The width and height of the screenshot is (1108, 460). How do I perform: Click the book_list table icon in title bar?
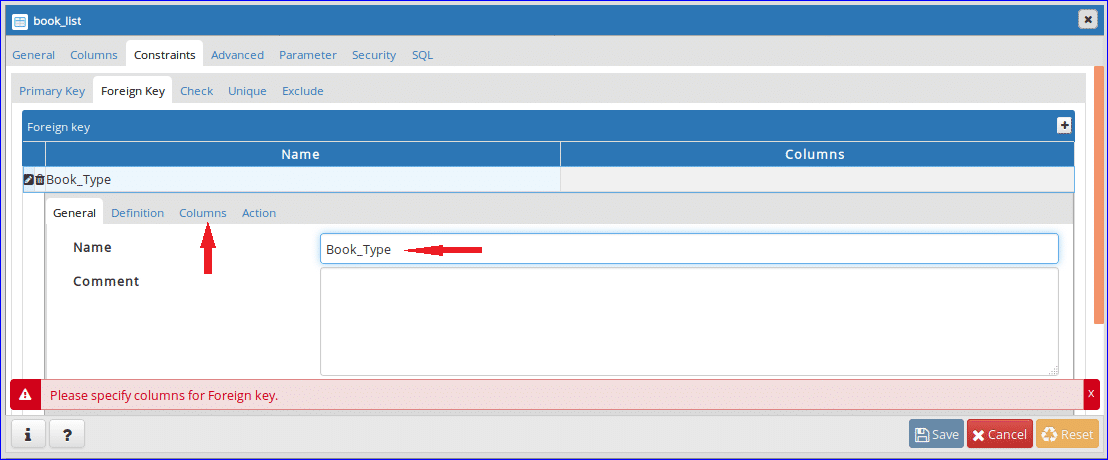click(x=20, y=21)
